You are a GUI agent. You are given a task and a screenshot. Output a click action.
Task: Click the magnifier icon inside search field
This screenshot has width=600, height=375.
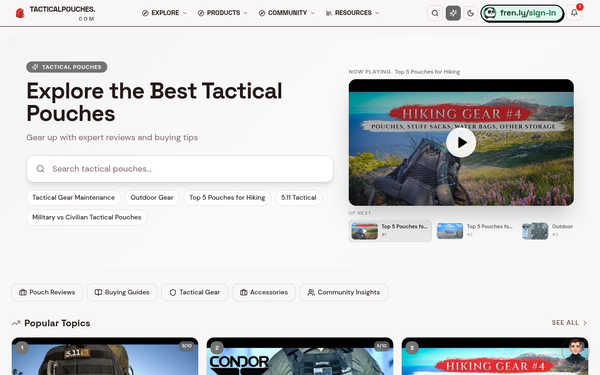pyautogui.click(x=41, y=169)
